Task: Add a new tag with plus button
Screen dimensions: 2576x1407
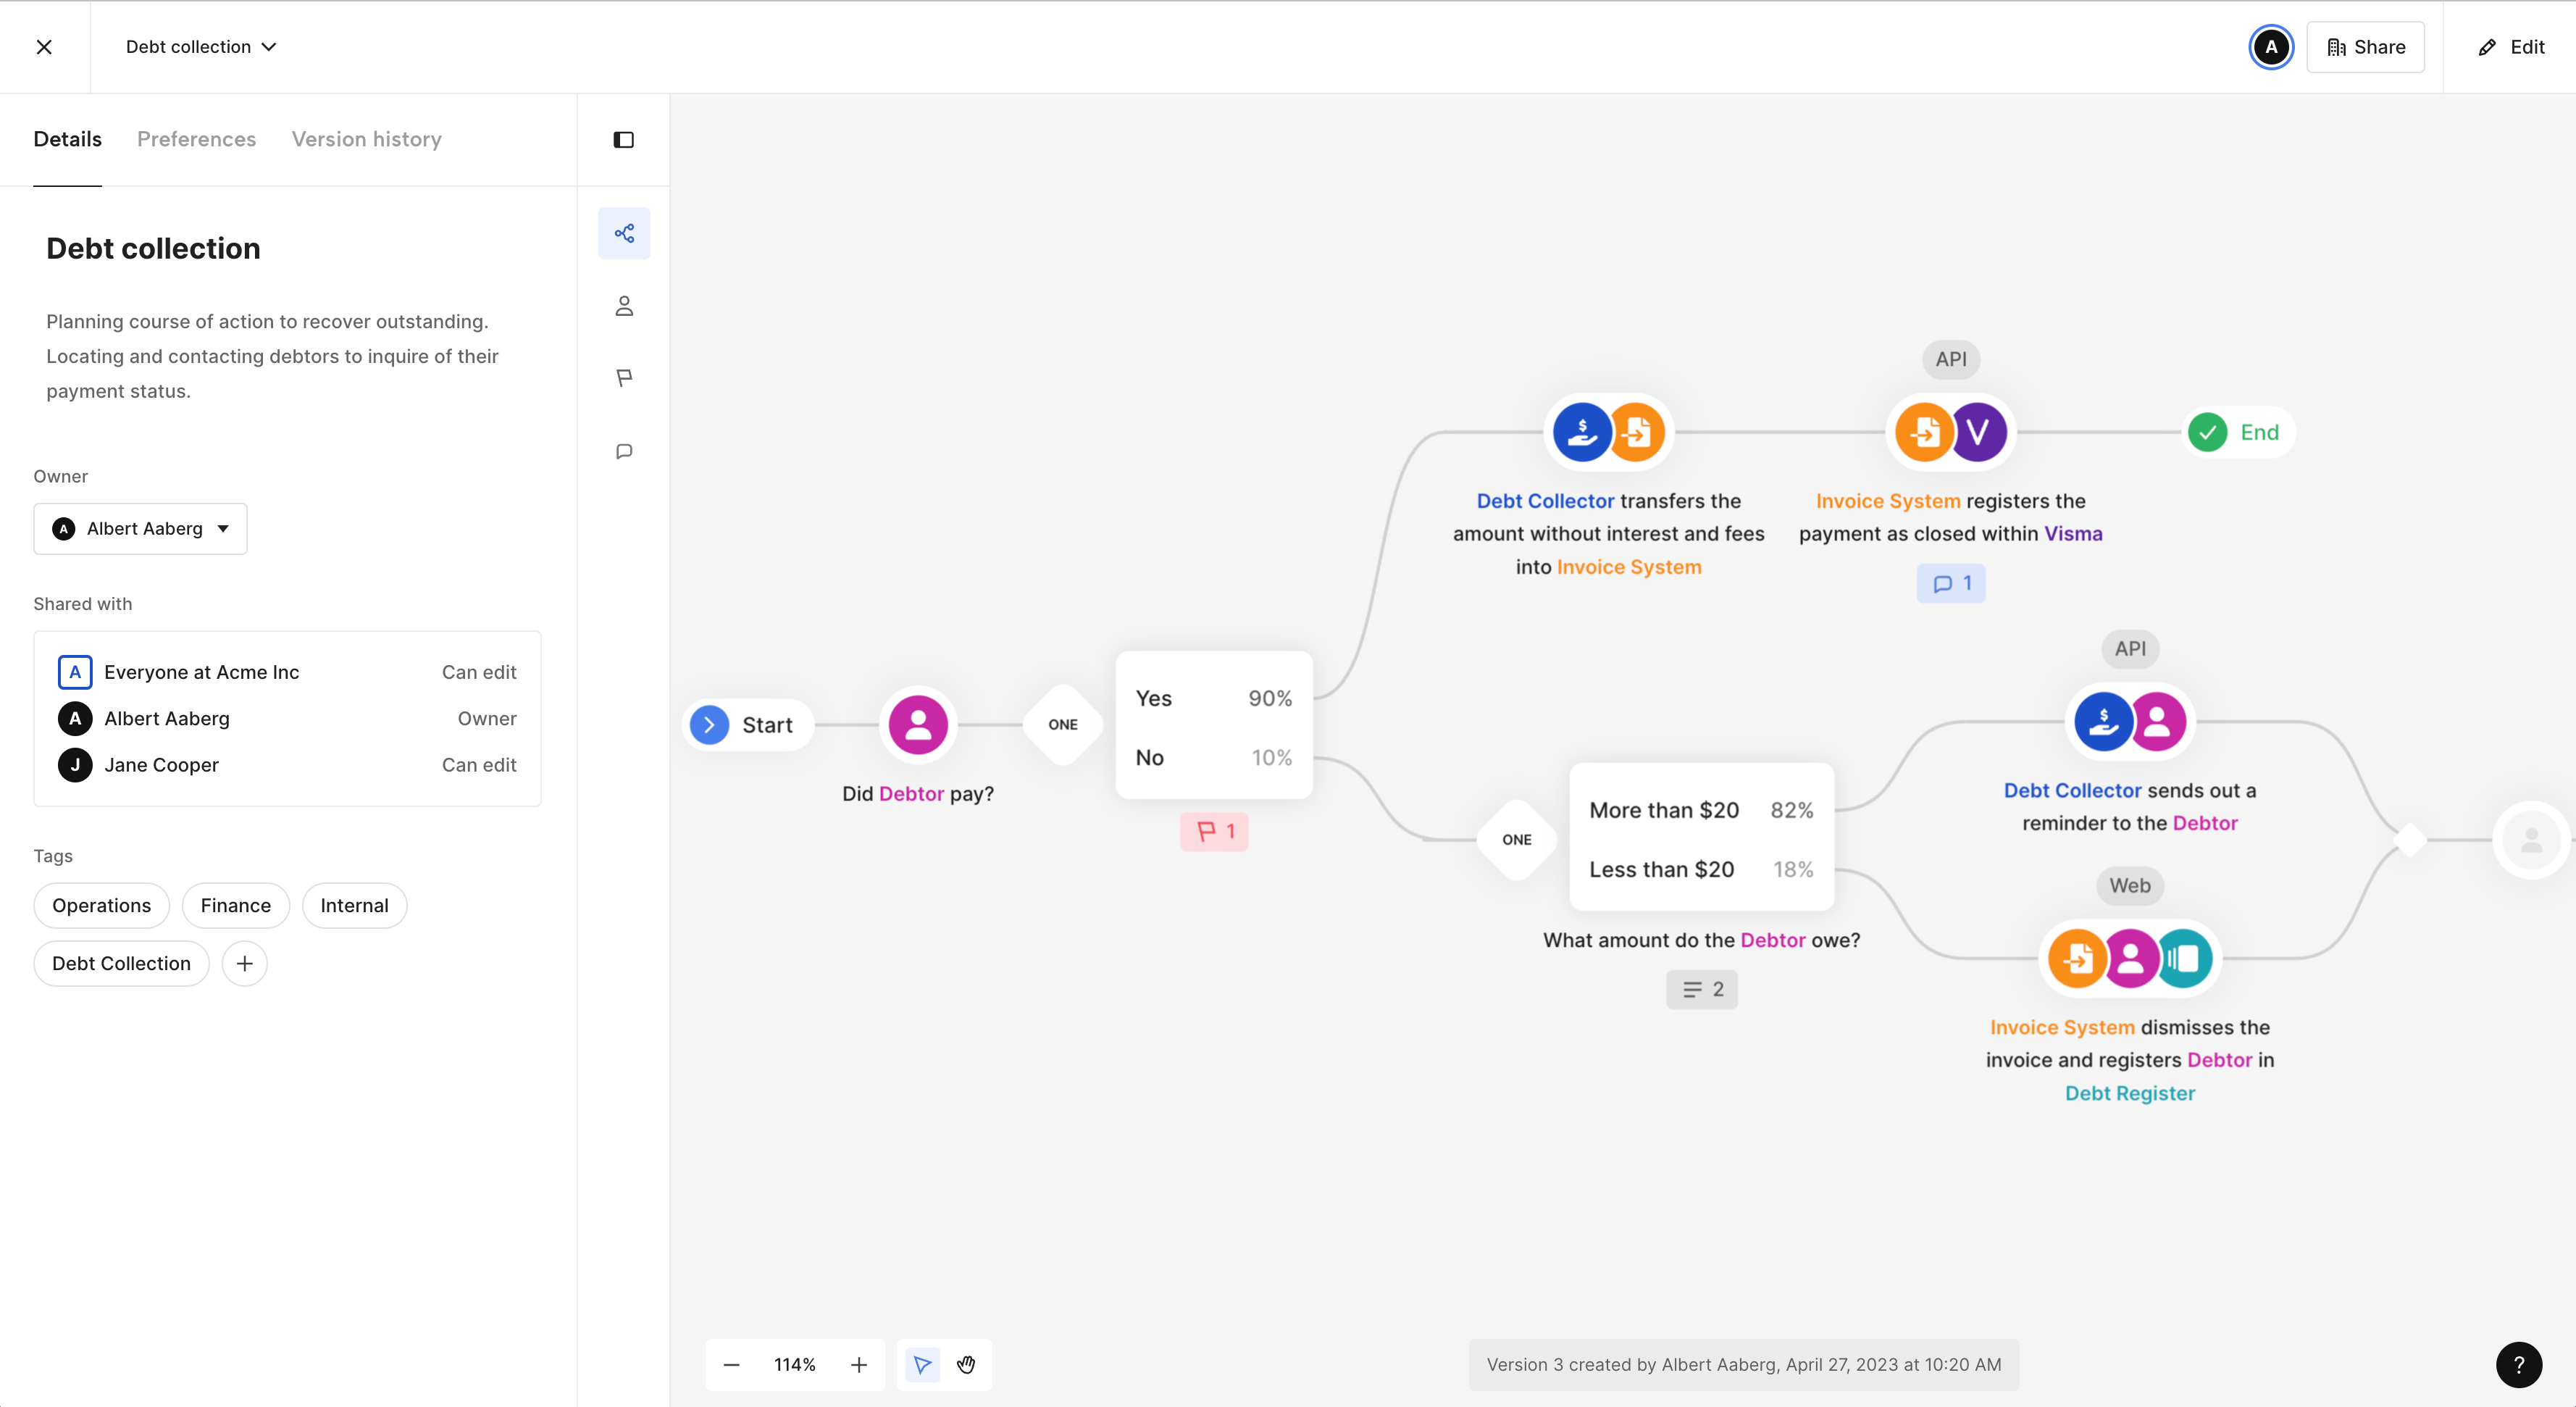Action: pyautogui.click(x=244, y=963)
